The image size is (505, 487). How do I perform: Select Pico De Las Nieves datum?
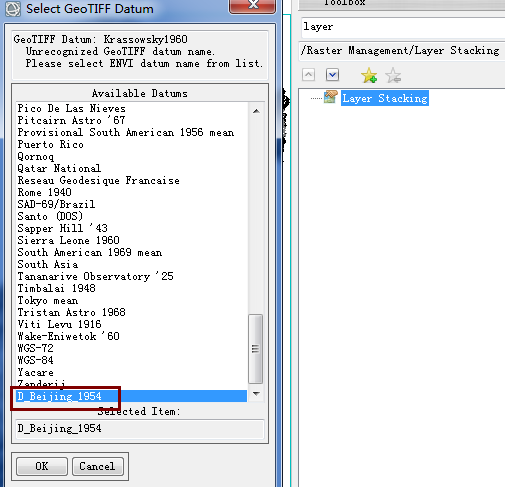(x=131, y=108)
